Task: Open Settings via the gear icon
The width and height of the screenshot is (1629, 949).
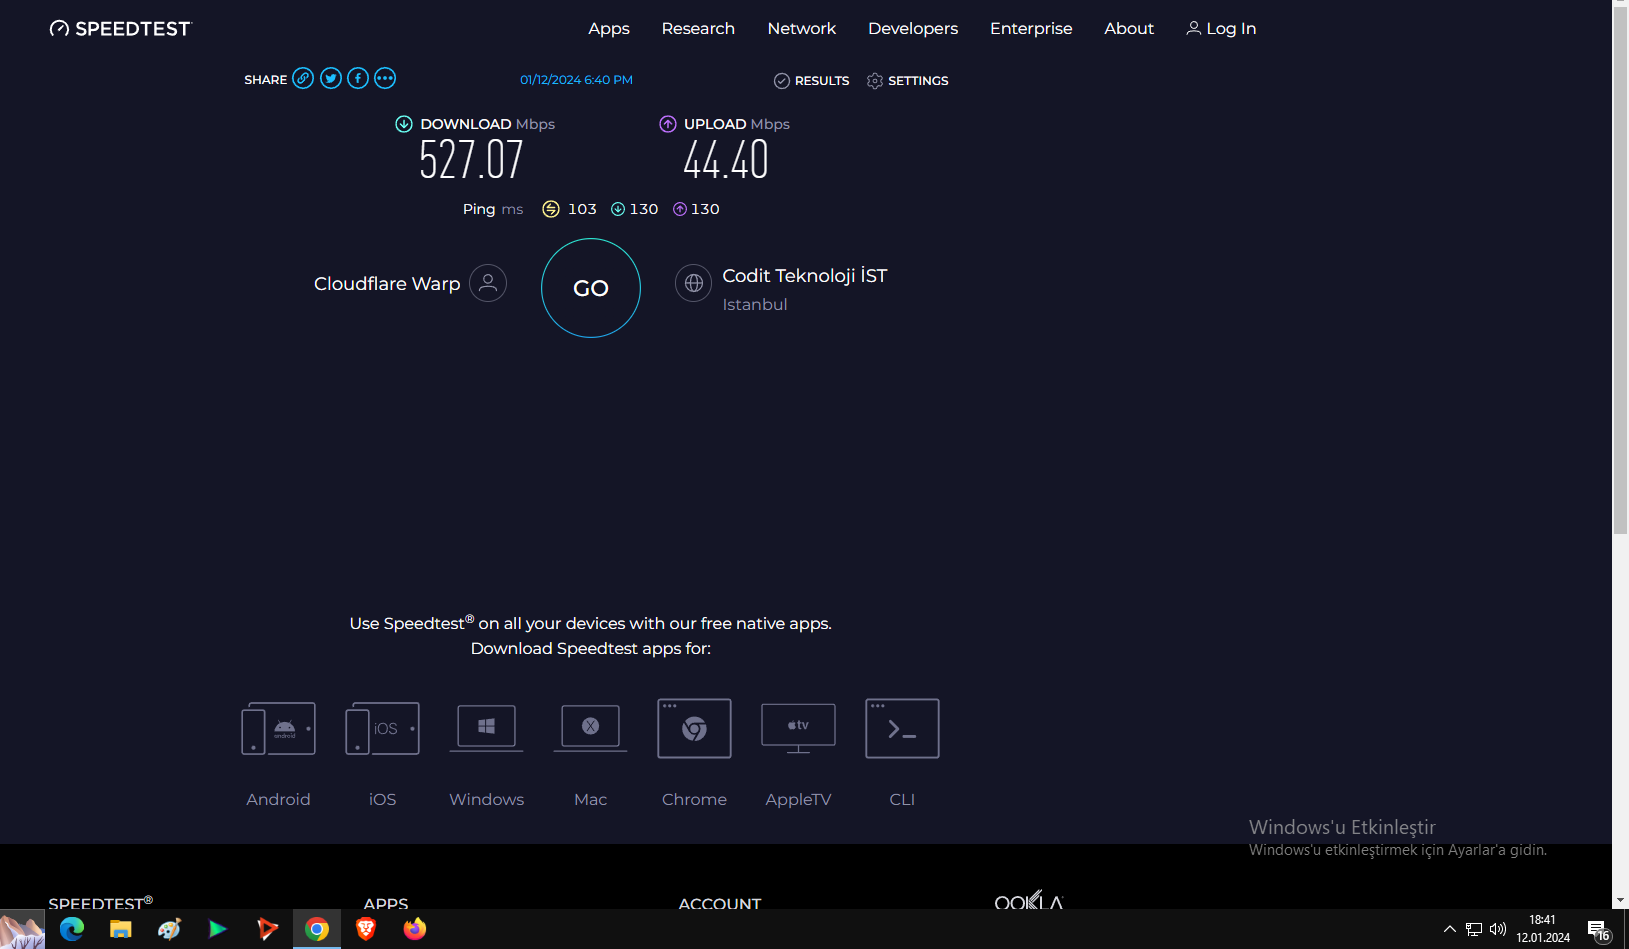Action: (875, 81)
